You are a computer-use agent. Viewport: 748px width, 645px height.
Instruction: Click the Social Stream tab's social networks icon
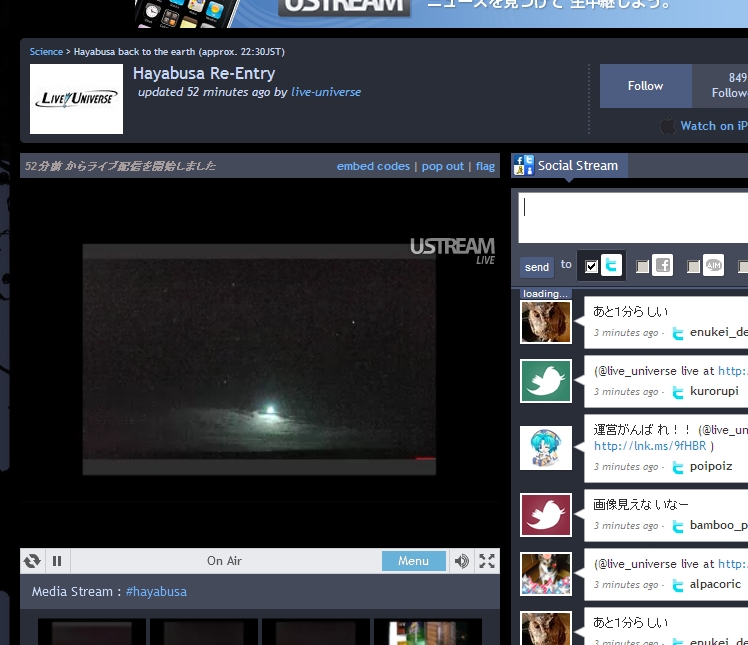[x=523, y=166]
